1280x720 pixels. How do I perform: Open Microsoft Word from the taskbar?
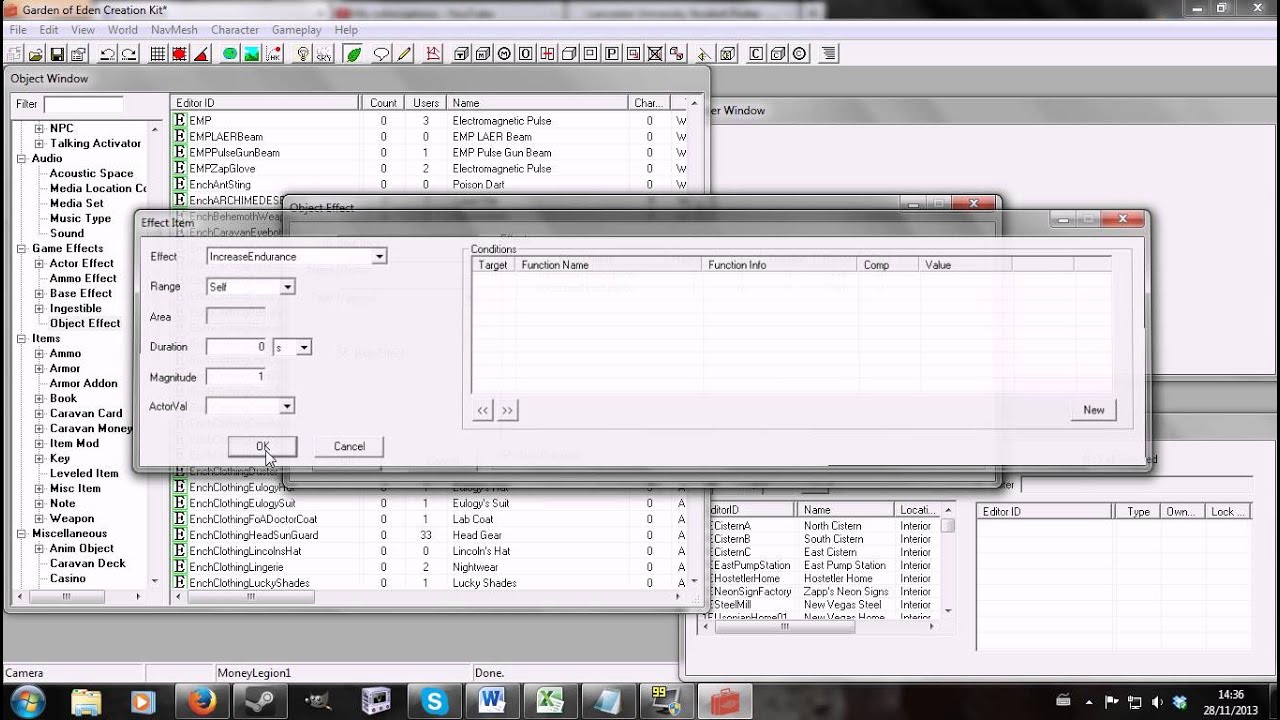pyautogui.click(x=492, y=701)
